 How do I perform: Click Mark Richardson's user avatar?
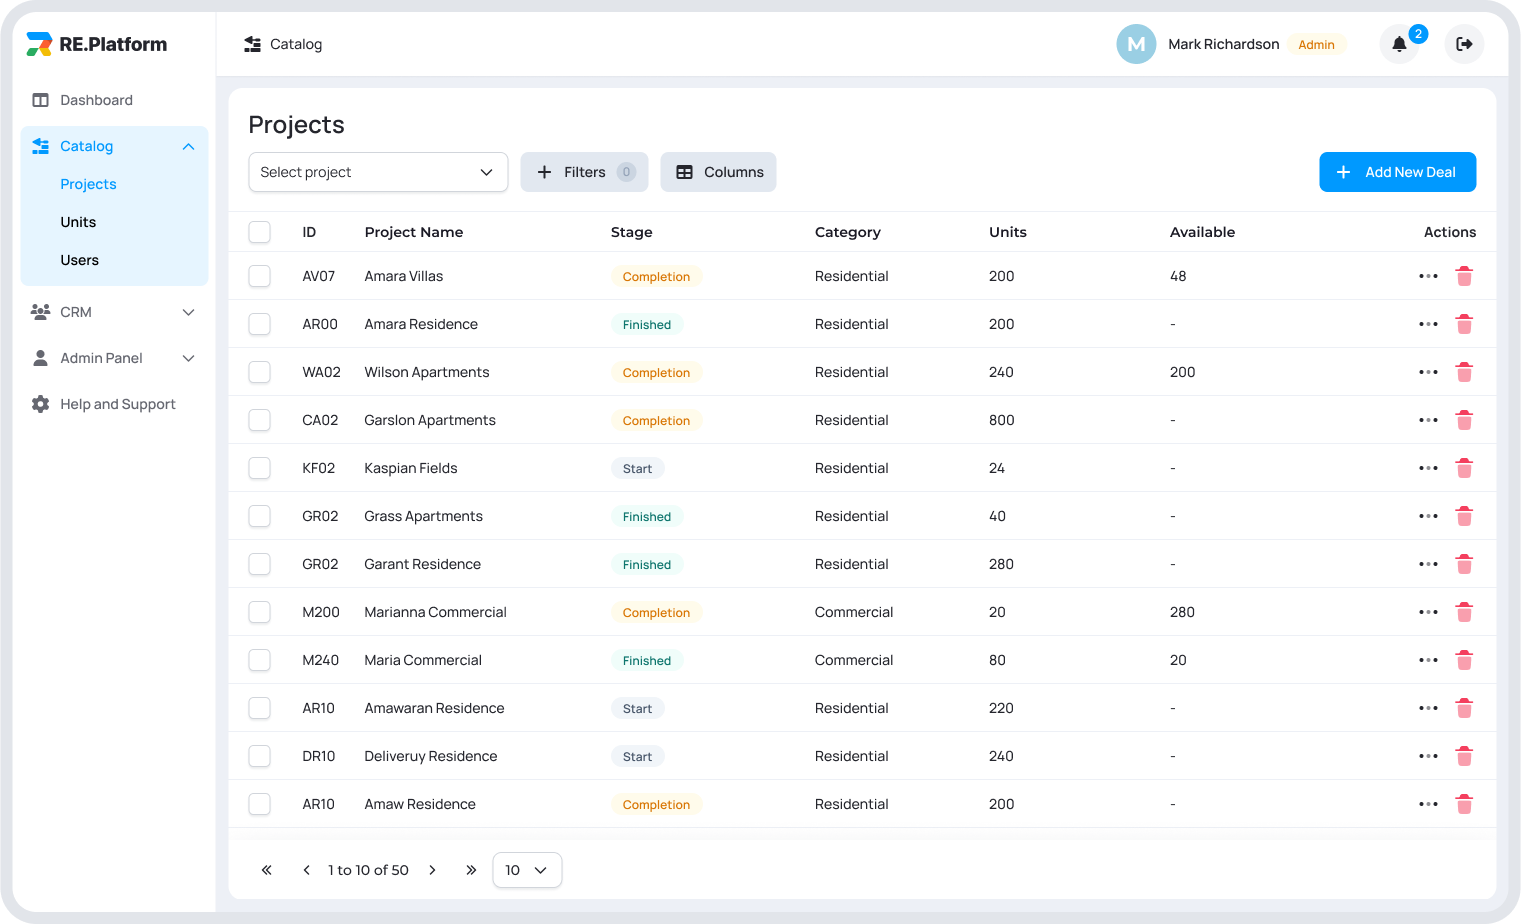[x=1136, y=44]
